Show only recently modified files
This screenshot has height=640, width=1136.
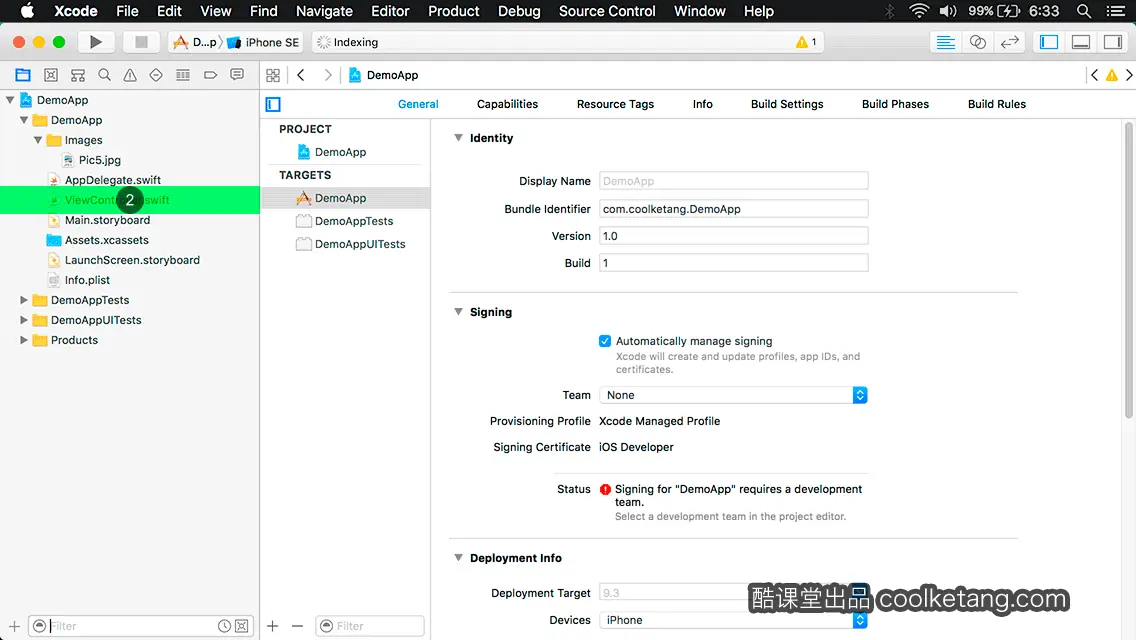tap(225, 626)
